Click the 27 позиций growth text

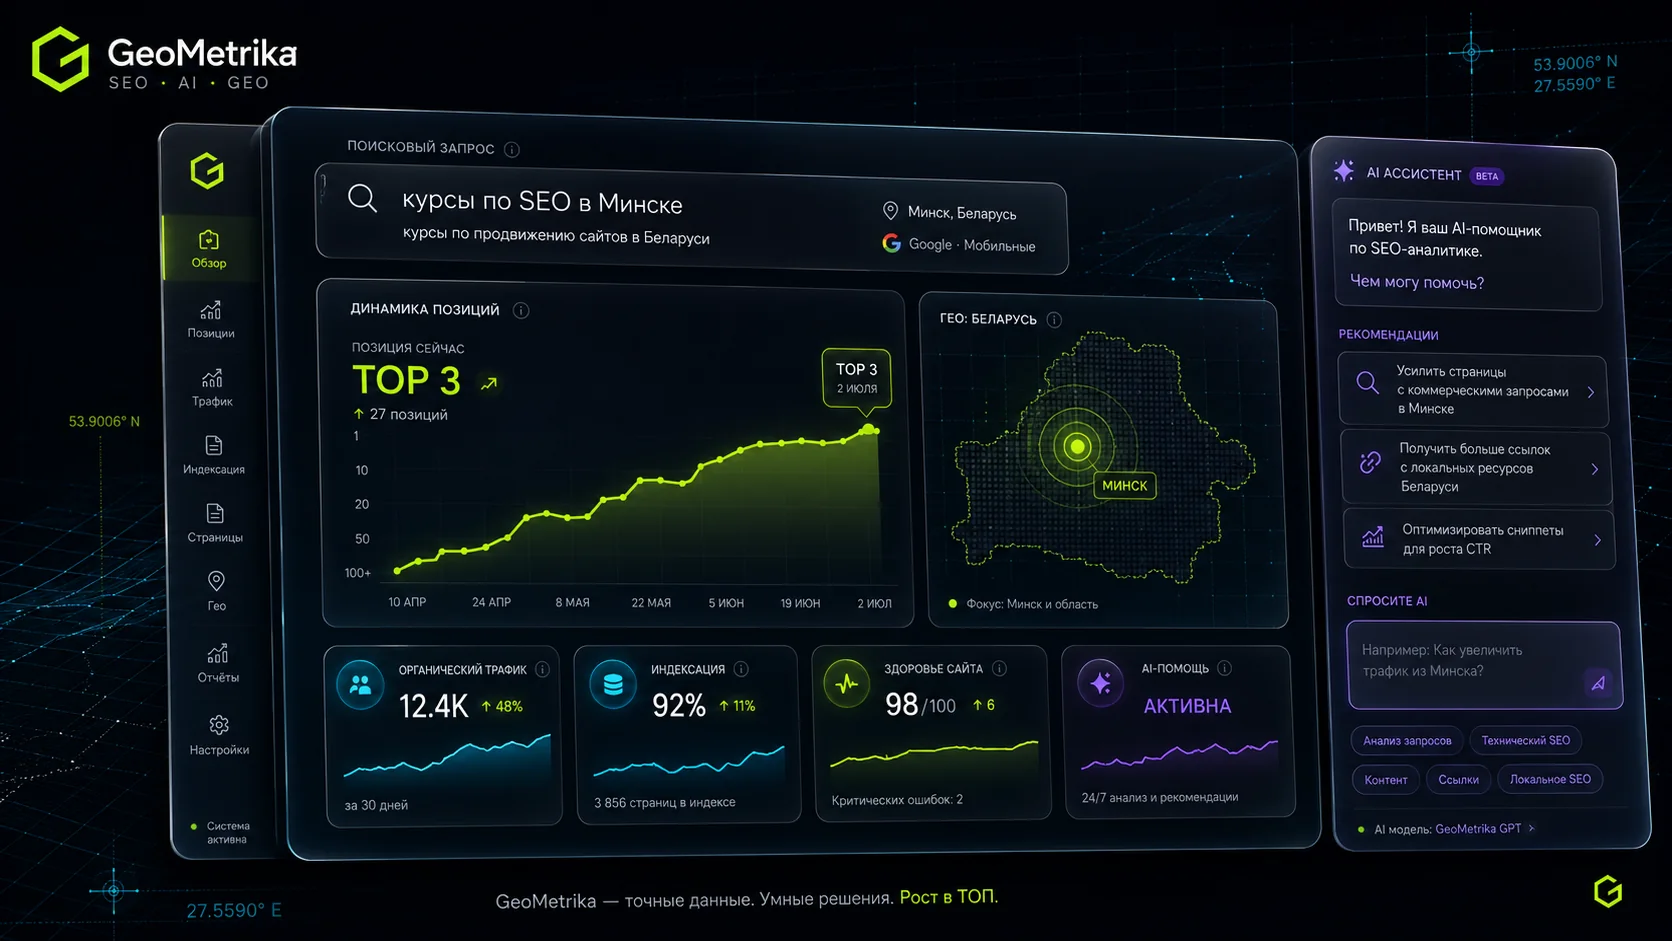point(400,414)
